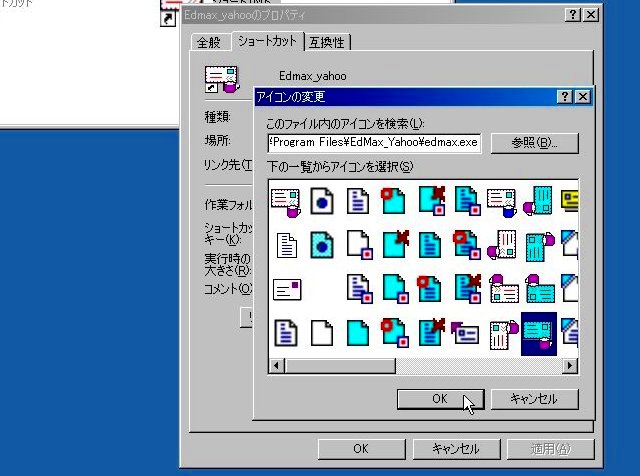Click icon list scrollbar left arrow
Viewport: 640px width, 476px height.
[277, 365]
